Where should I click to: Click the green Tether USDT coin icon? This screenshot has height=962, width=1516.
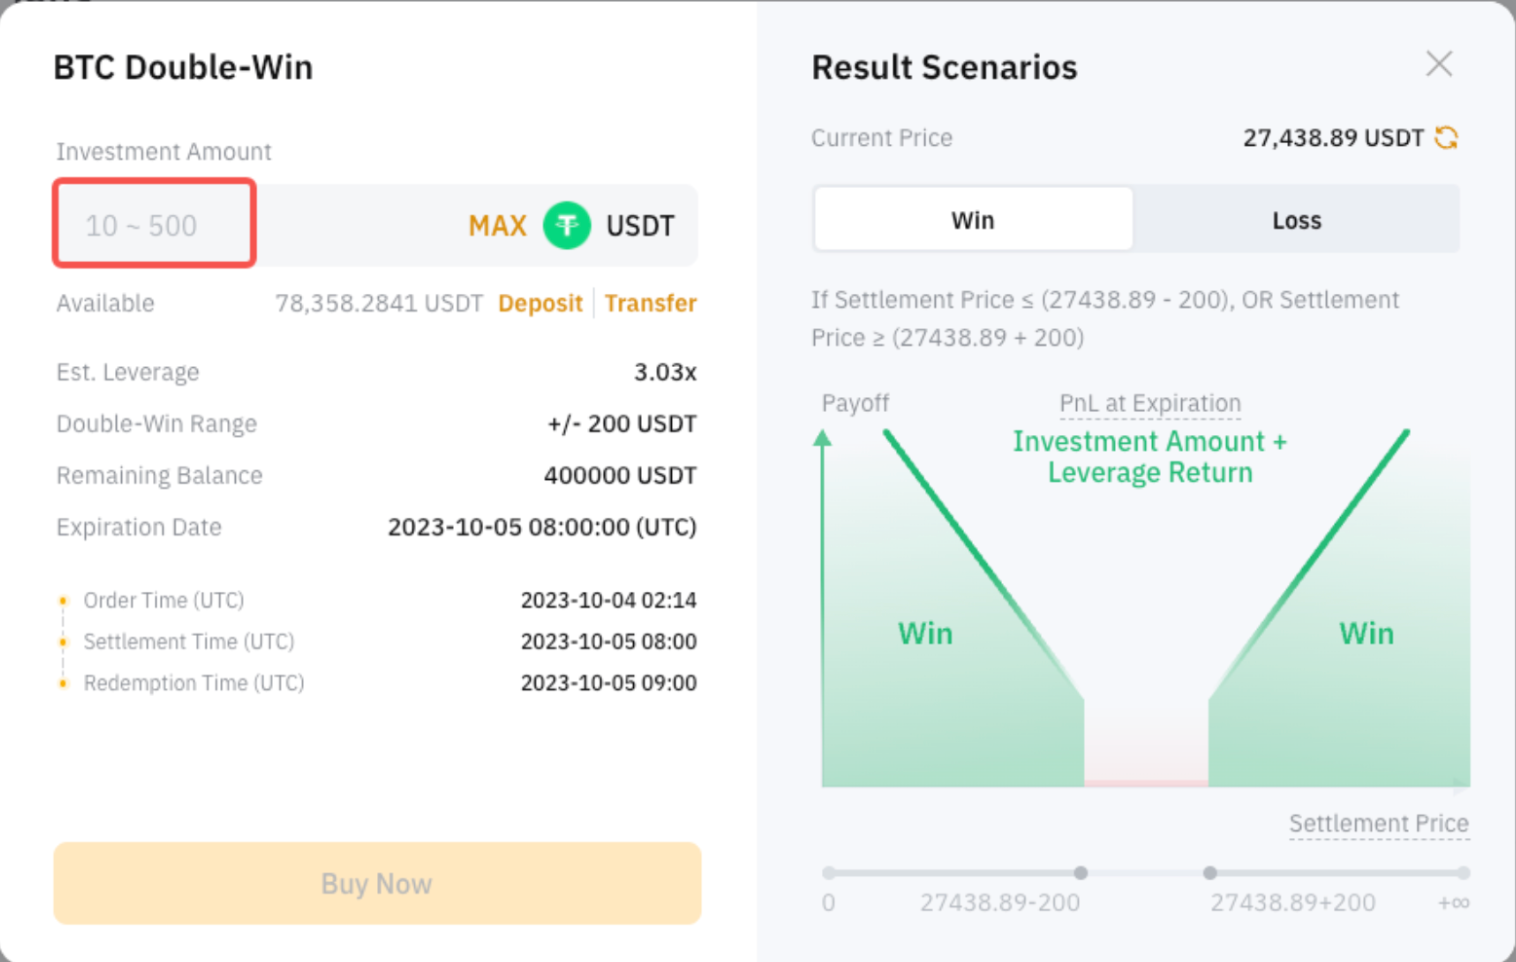coord(567,225)
